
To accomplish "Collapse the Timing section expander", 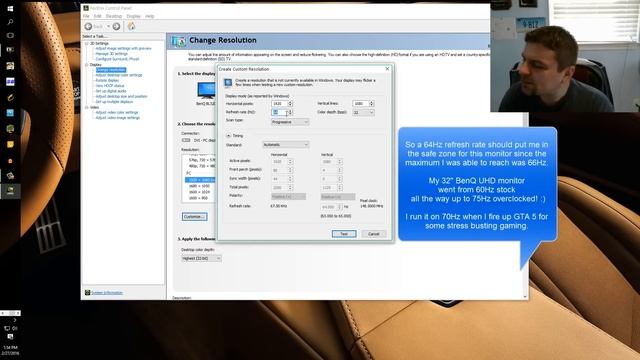I will pos(229,136).
